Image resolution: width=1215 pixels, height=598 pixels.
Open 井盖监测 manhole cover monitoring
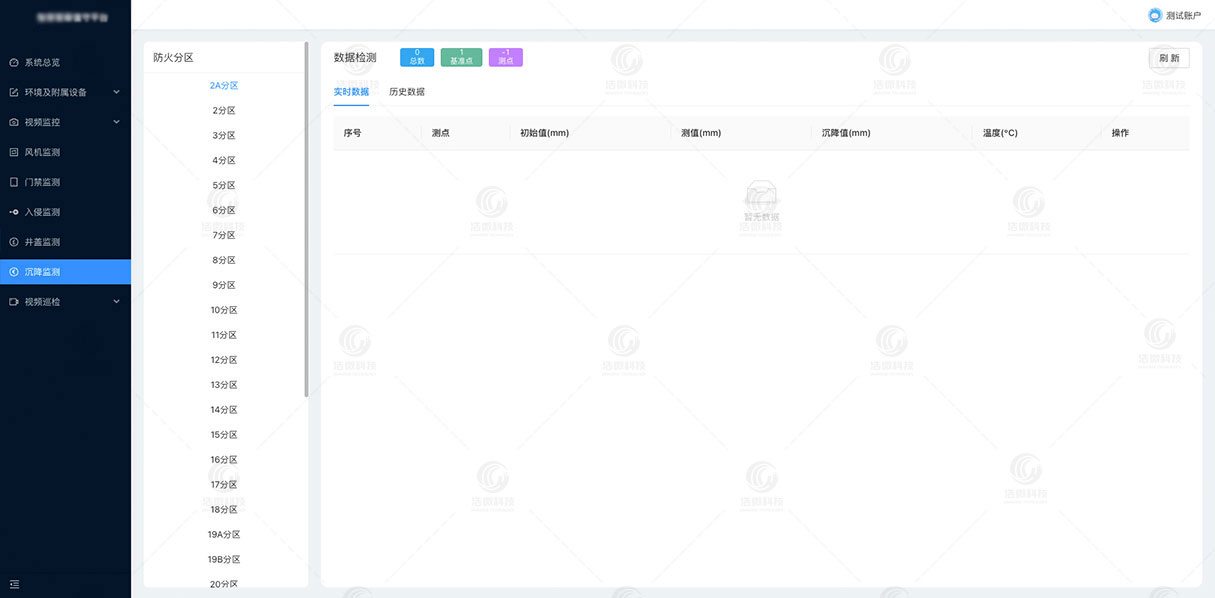coord(13,241)
